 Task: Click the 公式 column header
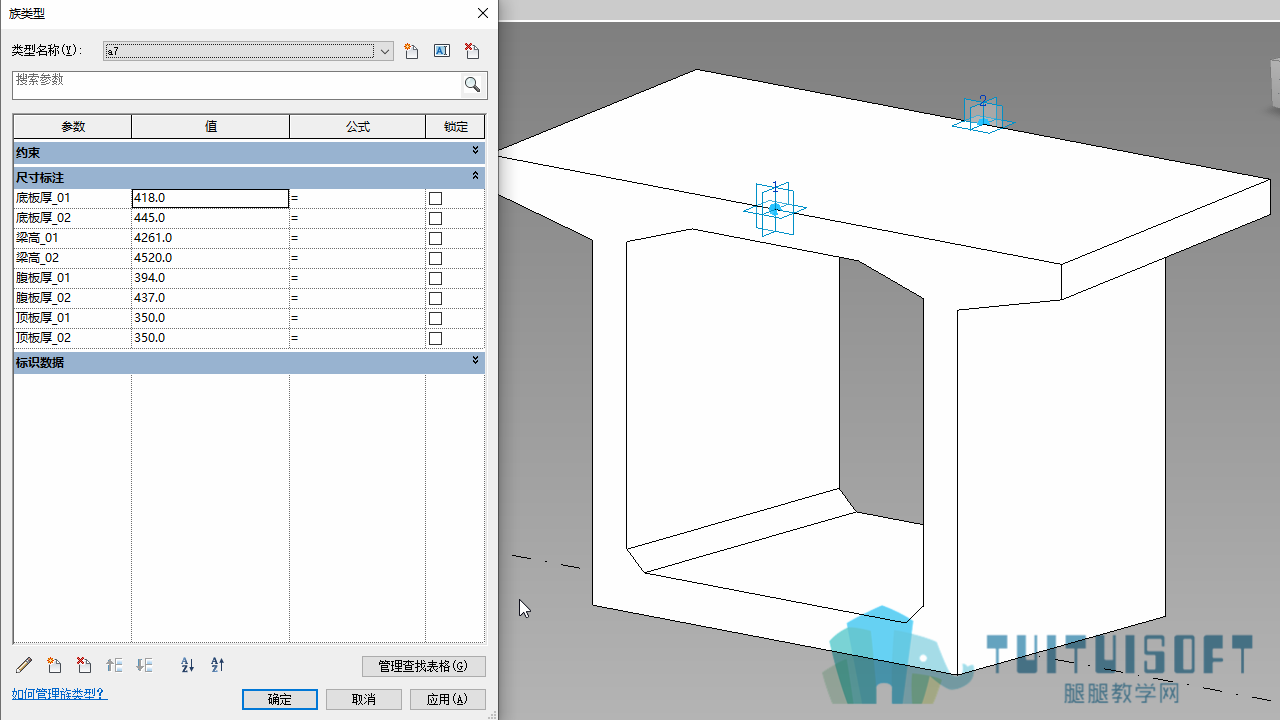(358, 126)
